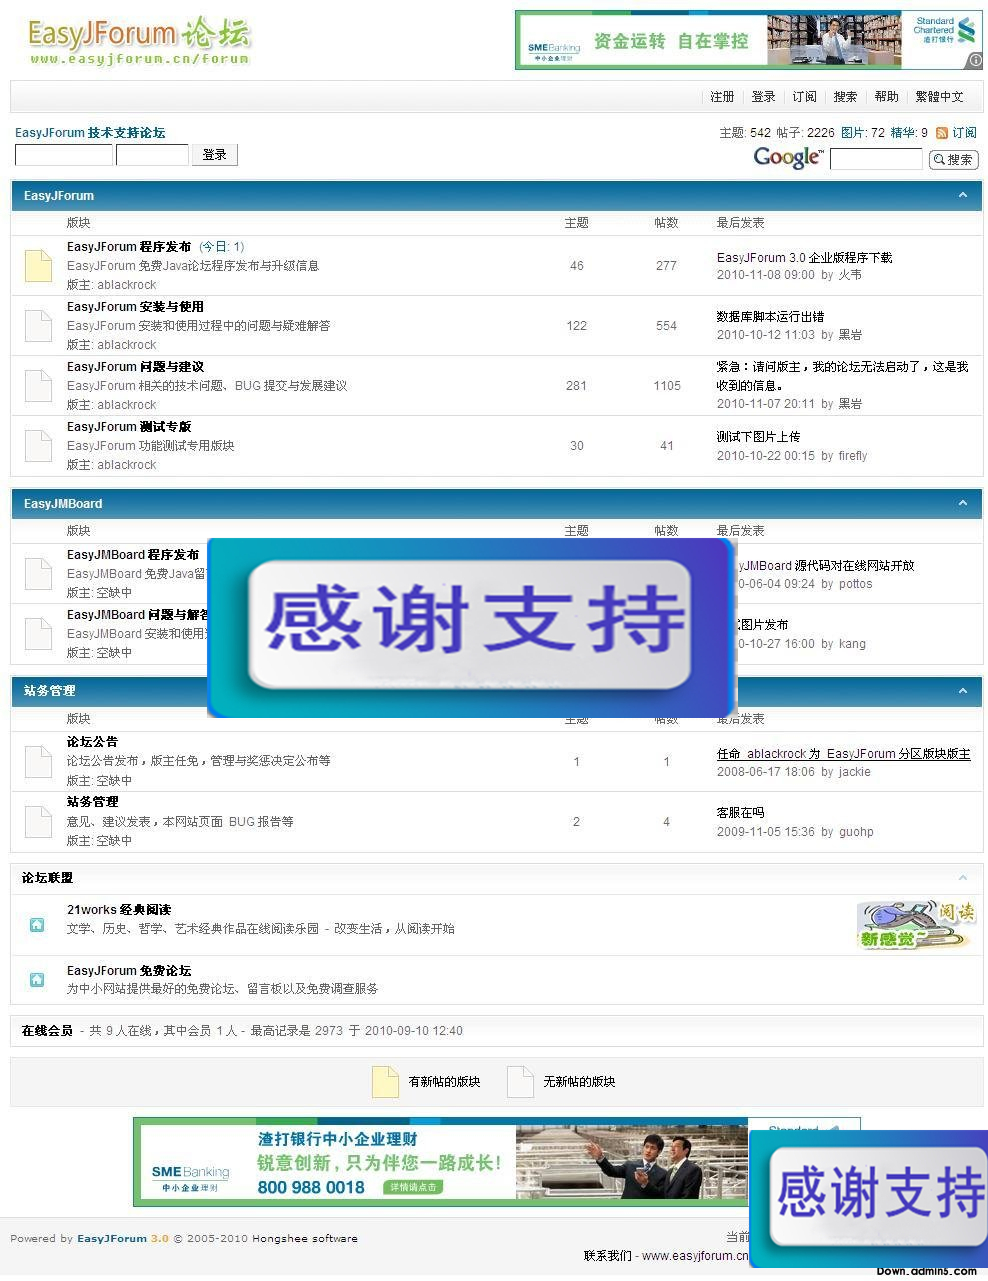Click the folder icon for EasyJForum 测试专版
The image size is (988, 1281).
38,446
